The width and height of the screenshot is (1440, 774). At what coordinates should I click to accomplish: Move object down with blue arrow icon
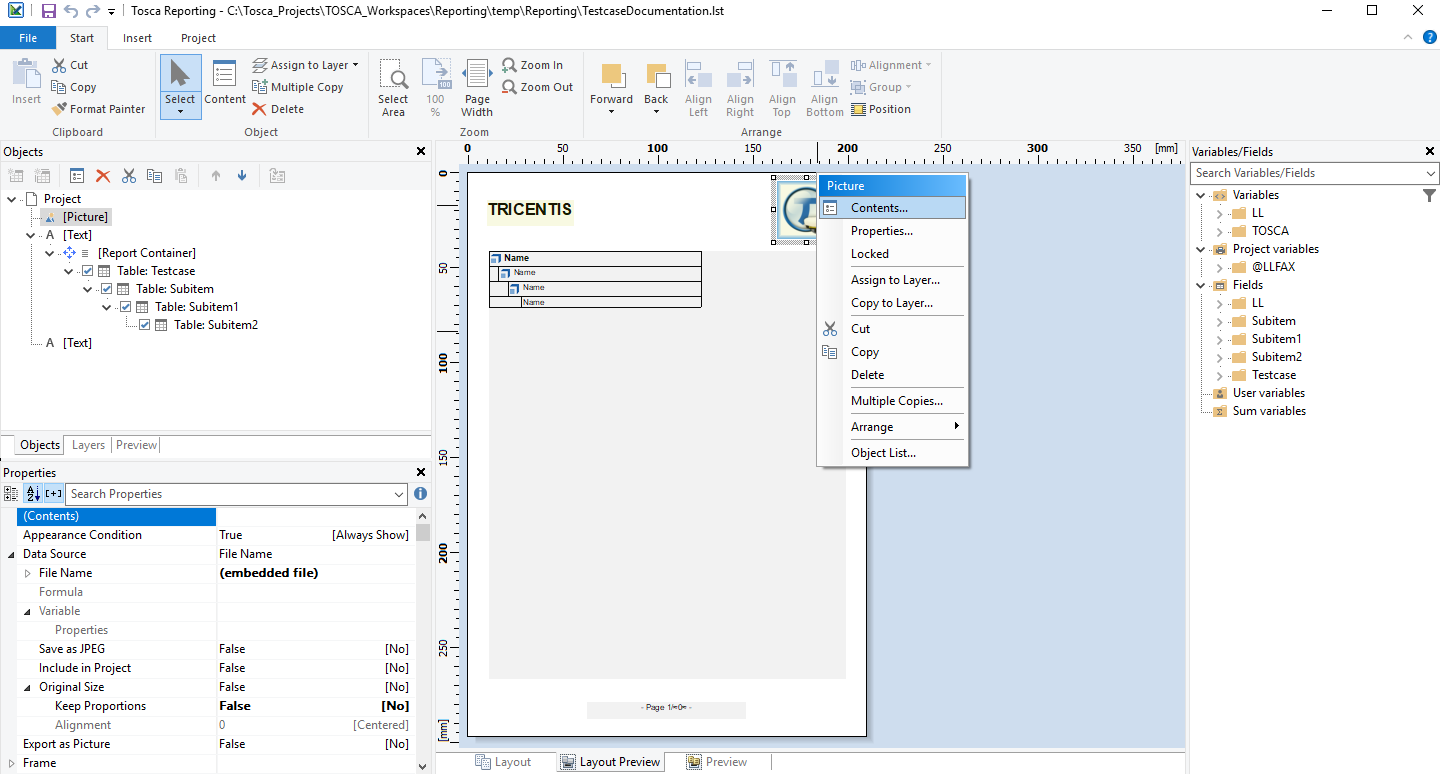point(242,176)
